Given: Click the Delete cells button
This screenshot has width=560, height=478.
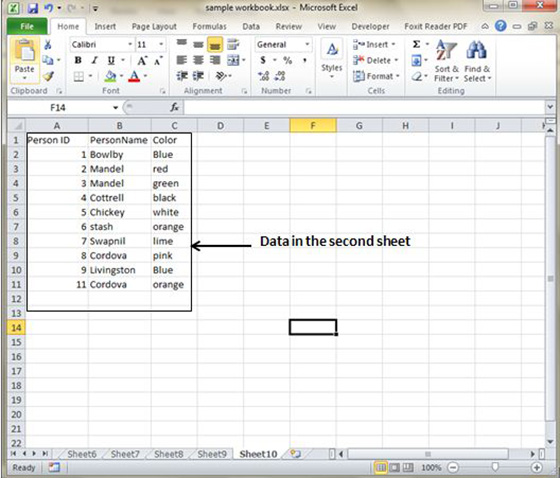Looking at the screenshot, I should pyautogui.click(x=375, y=60).
